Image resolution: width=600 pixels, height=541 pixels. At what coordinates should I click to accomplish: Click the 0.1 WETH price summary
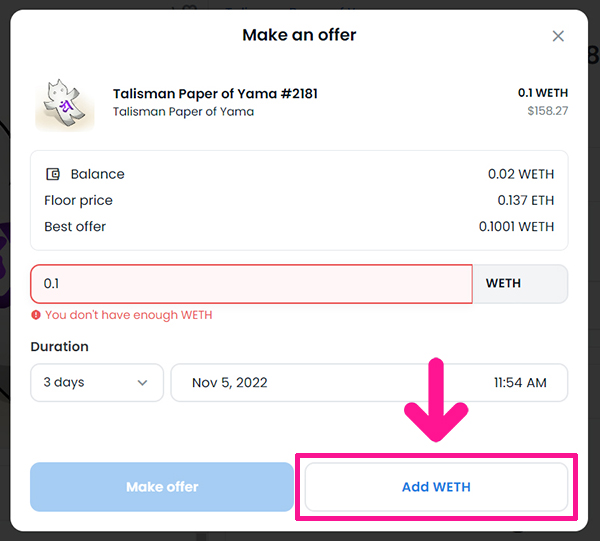pos(543,93)
